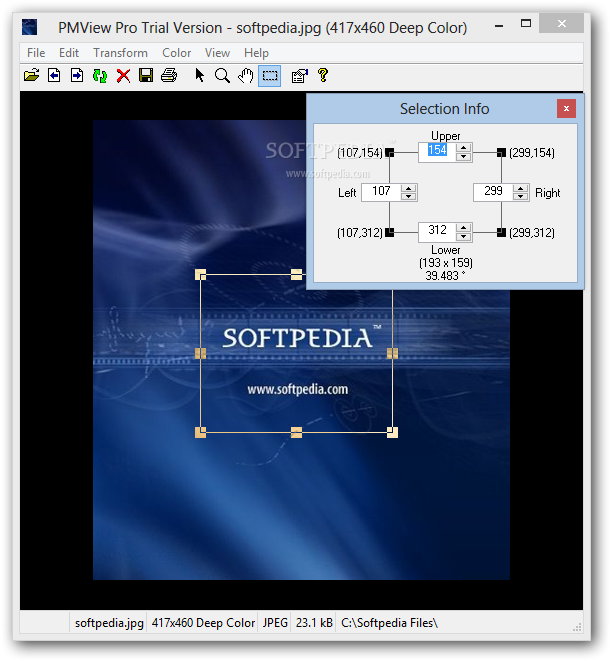Viewport: 611px width, 661px height.
Task: Open the Help menu
Action: (x=256, y=53)
